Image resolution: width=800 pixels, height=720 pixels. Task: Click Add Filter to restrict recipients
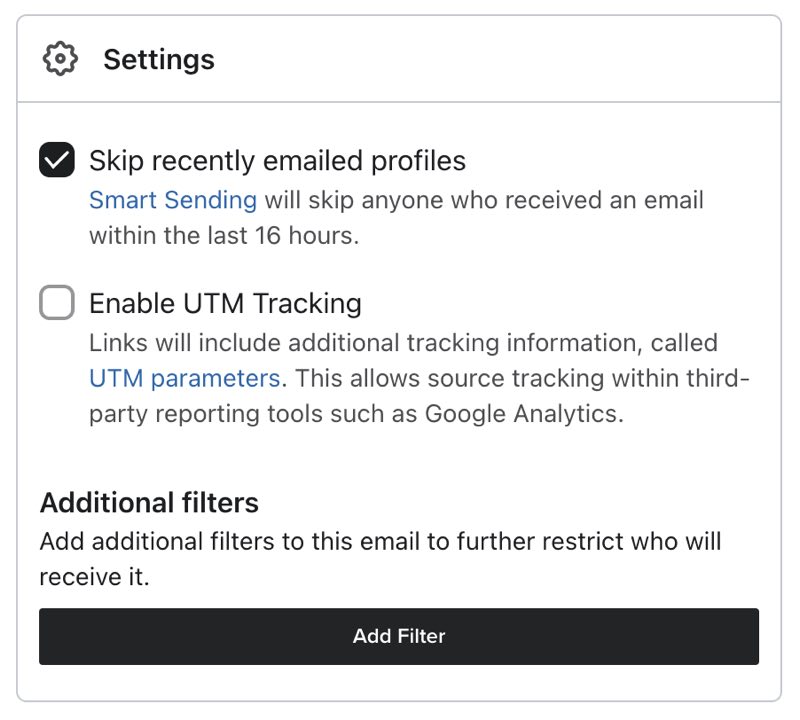399,636
